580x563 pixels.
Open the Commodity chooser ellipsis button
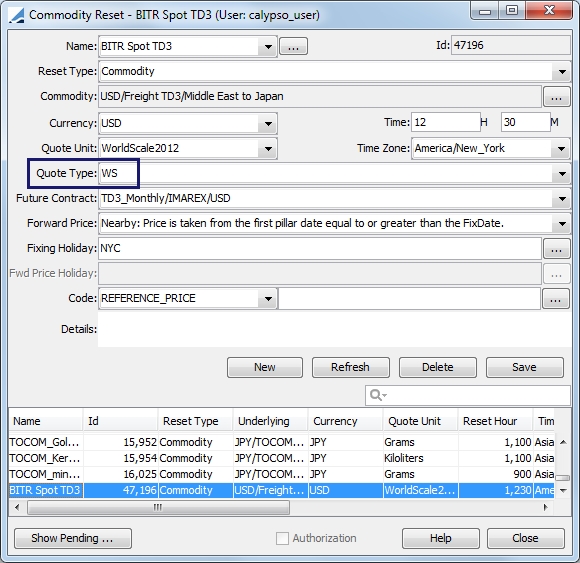(x=556, y=97)
